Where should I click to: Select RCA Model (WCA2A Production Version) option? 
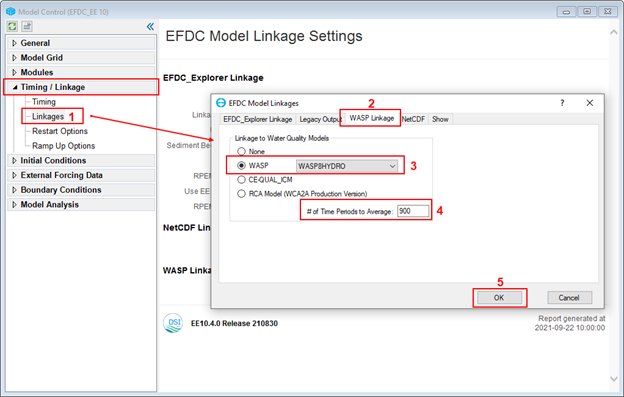tap(241, 194)
